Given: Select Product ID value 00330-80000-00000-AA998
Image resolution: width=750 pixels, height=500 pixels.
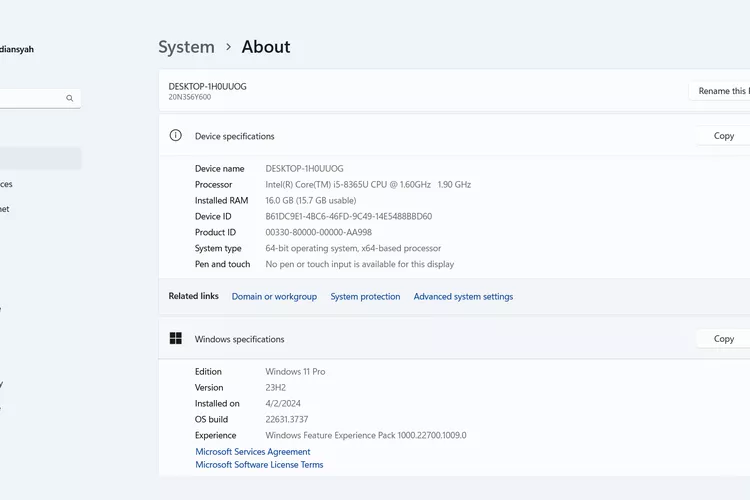Looking at the screenshot, I should click(318, 233).
